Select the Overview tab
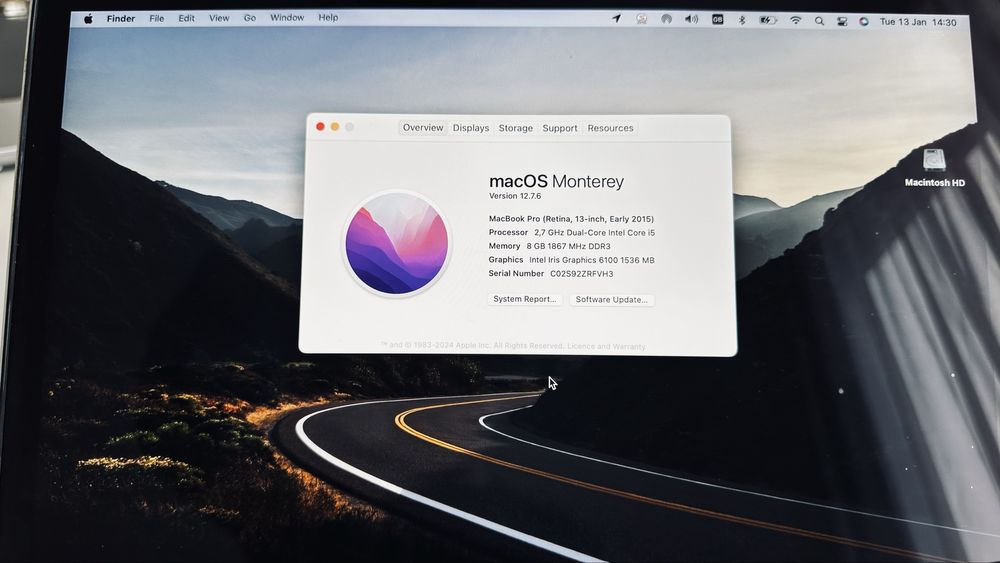 pos(423,128)
